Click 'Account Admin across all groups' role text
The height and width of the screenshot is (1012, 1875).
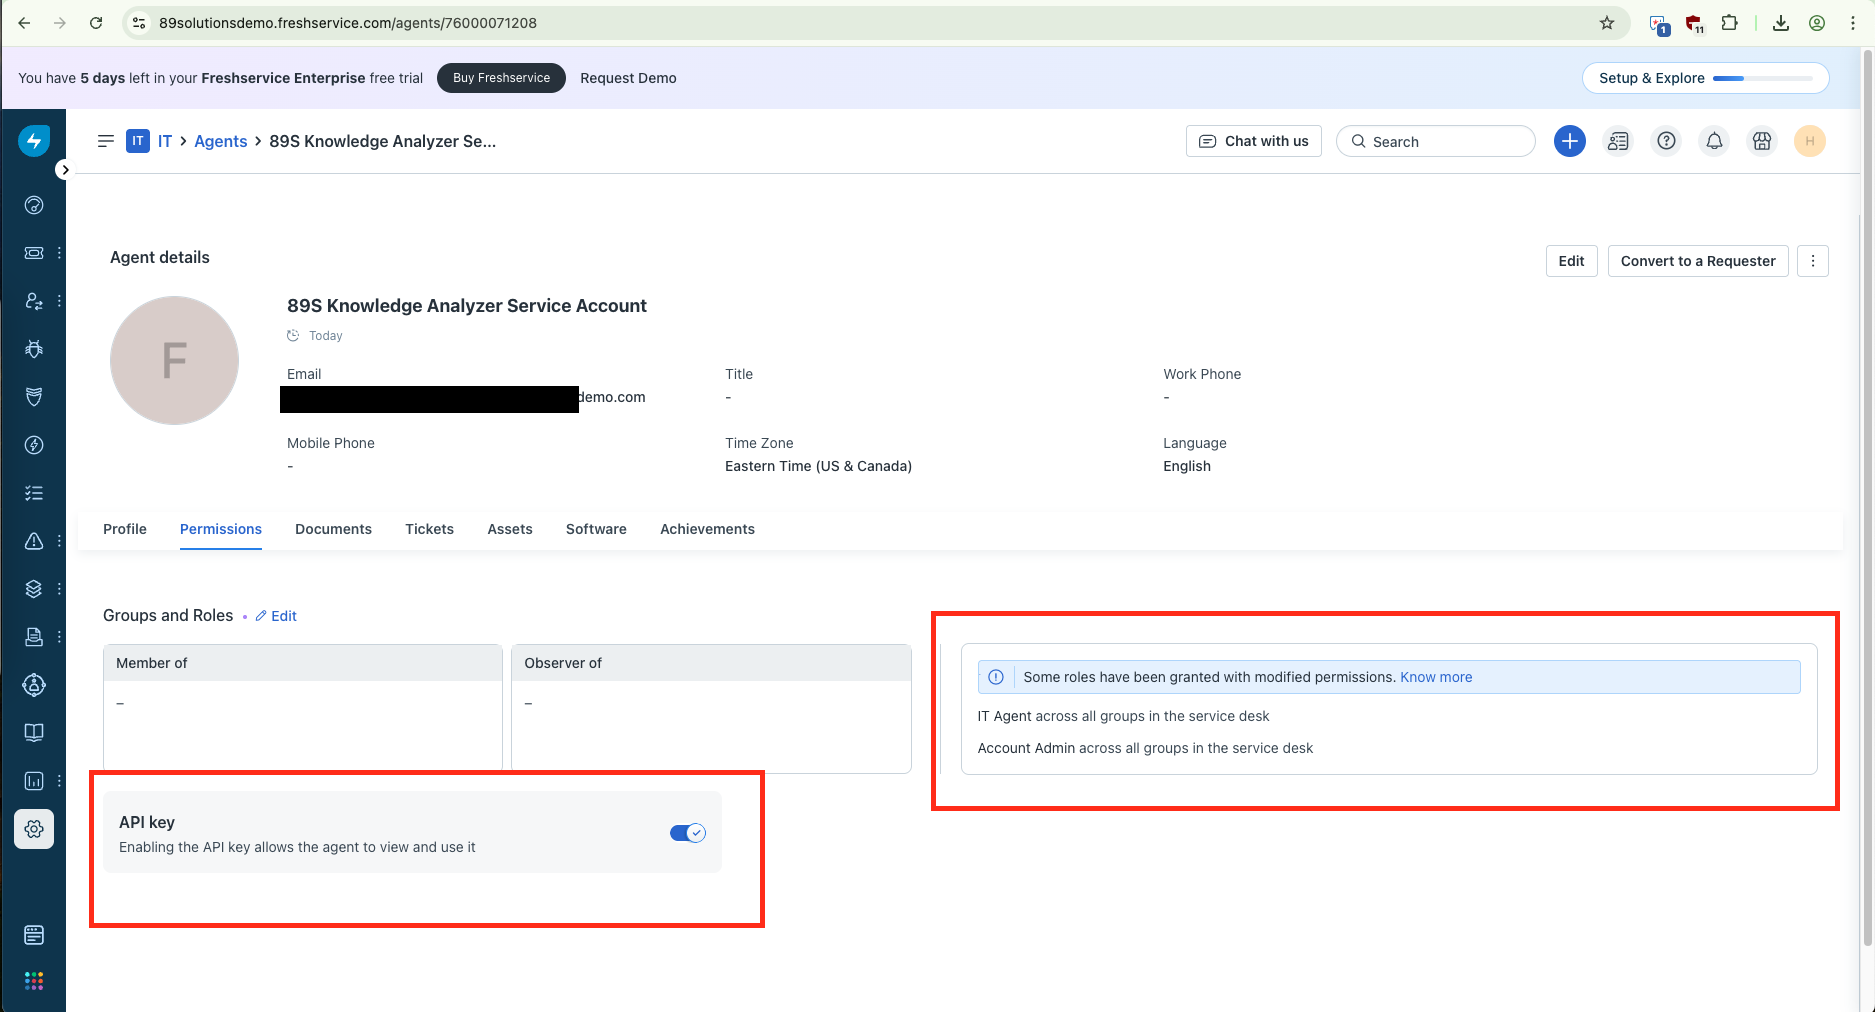(1145, 748)
